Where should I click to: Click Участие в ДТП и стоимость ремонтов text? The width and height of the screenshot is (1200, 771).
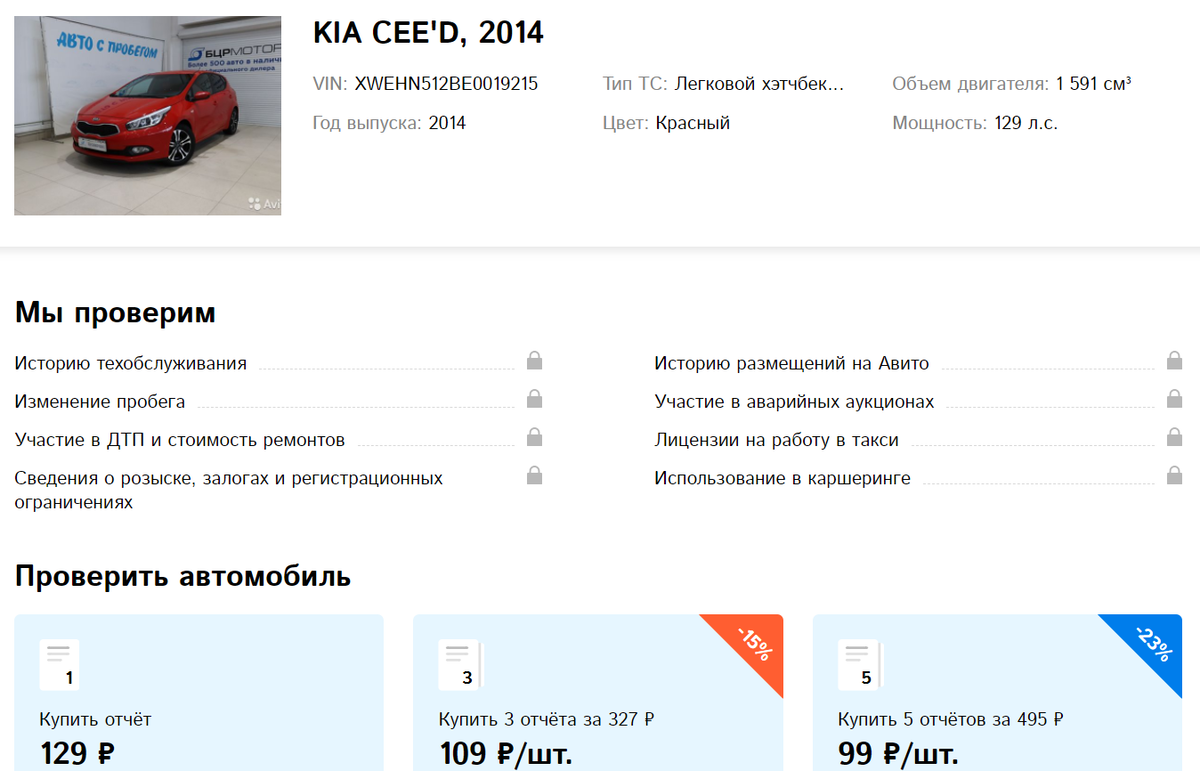point(180,439)
